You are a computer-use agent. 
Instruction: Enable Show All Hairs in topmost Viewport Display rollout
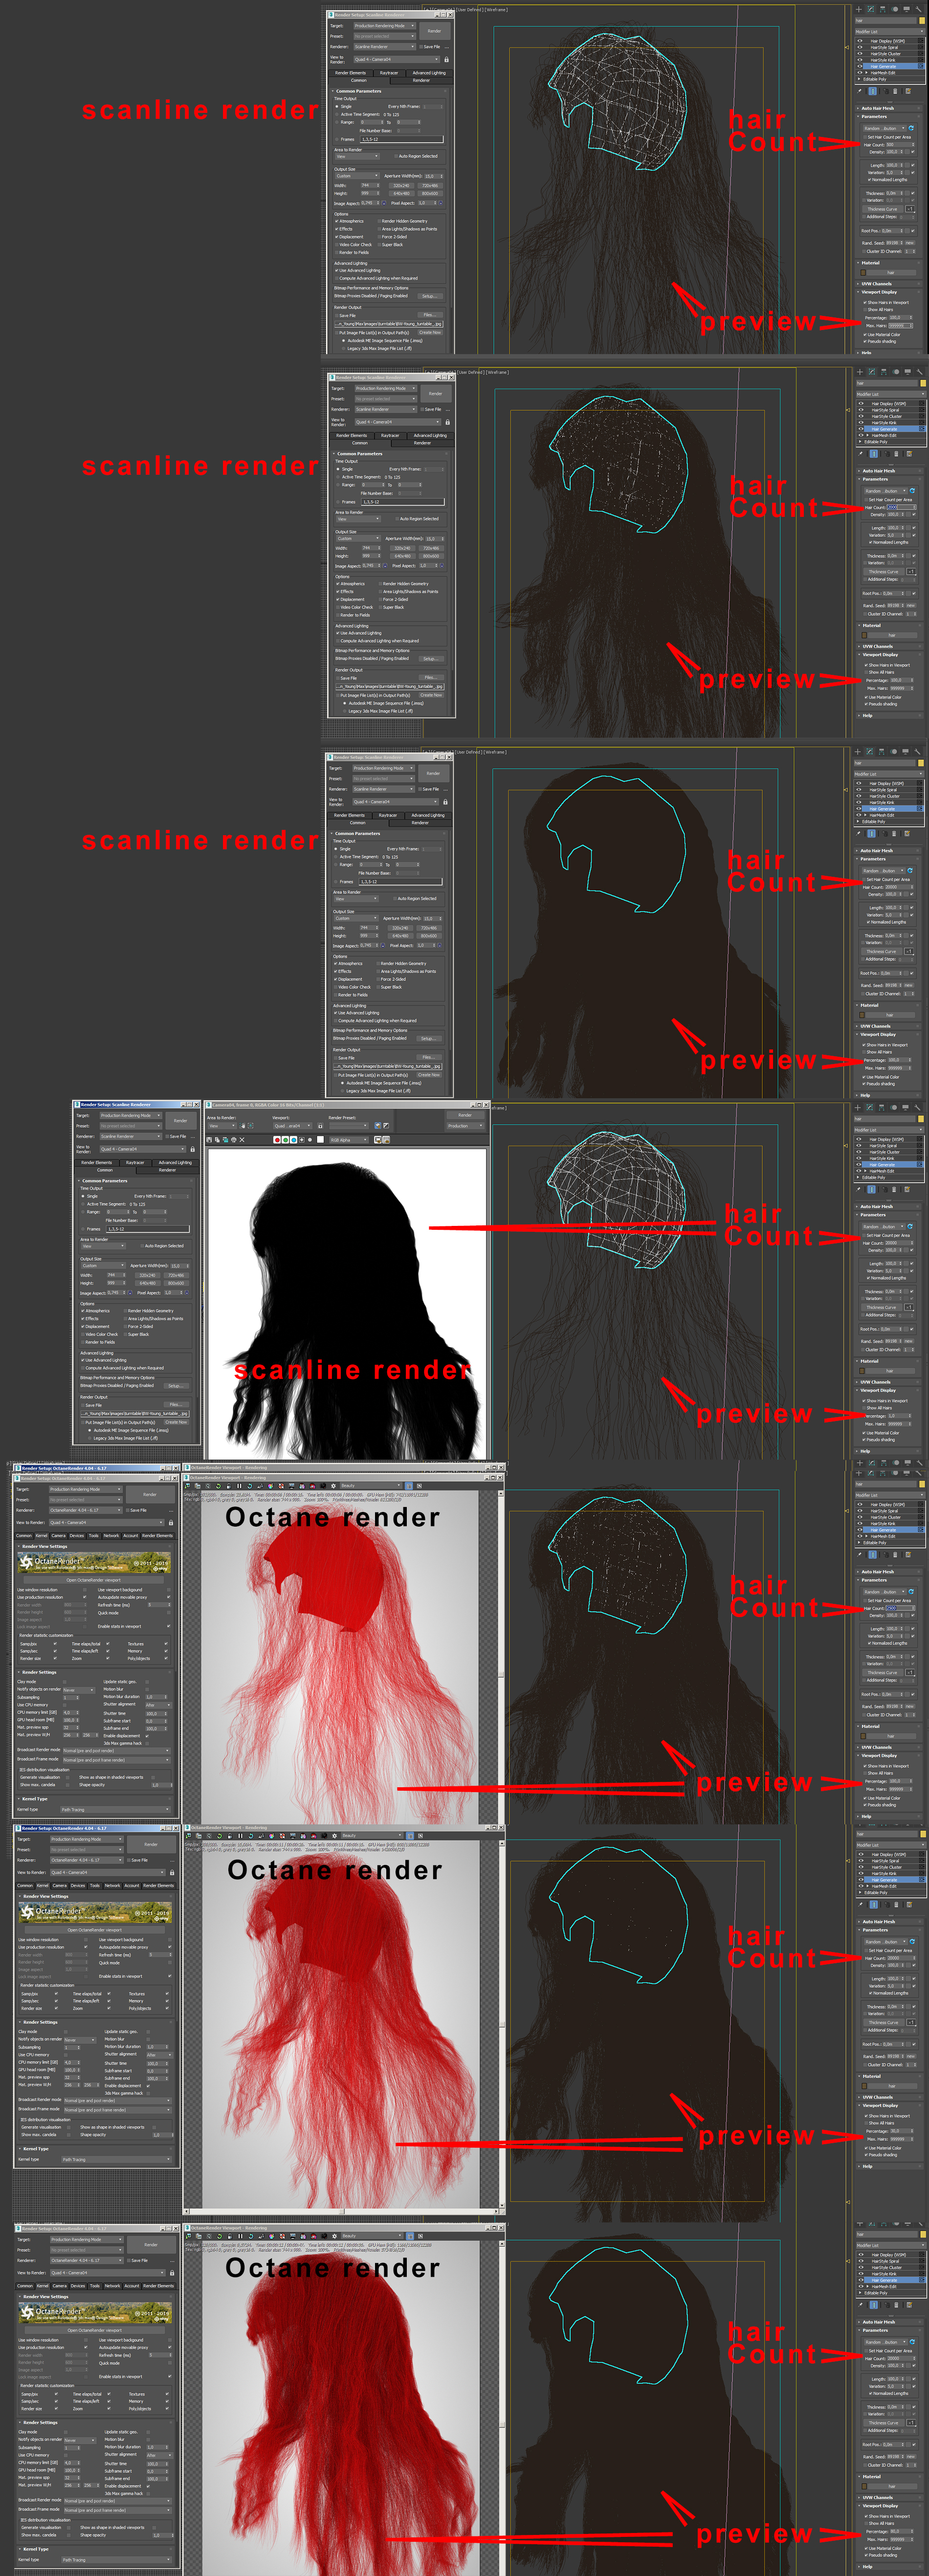864,310
